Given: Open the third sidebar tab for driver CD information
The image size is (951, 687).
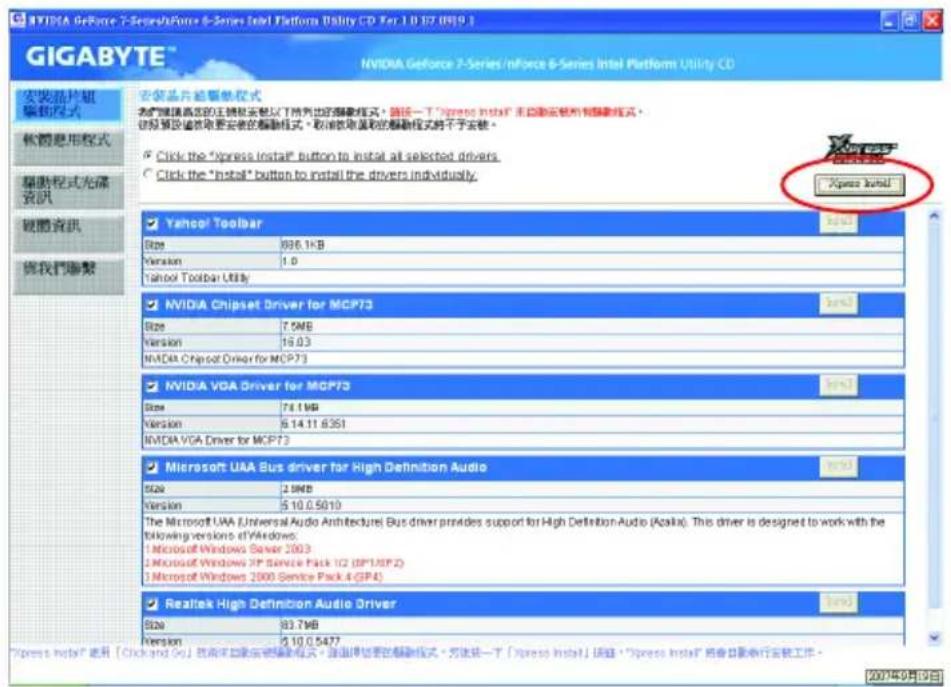Looking at the screenshot, I should [x=68, y=190].
